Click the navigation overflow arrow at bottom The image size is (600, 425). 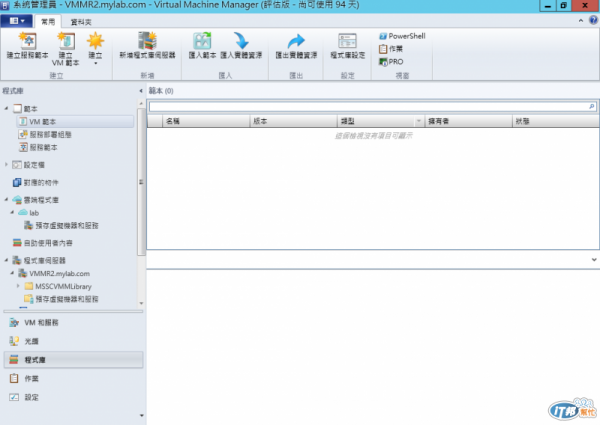(x=142, y=415)
